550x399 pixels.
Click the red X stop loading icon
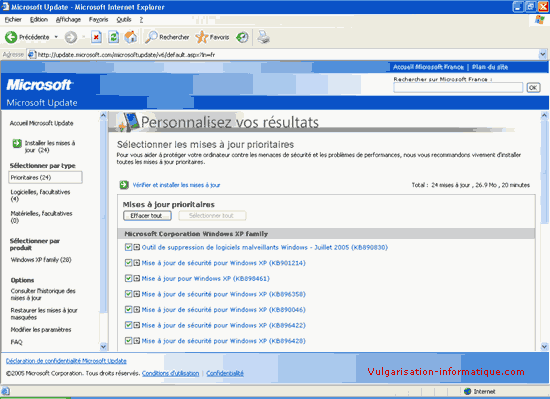coord(96,37)
